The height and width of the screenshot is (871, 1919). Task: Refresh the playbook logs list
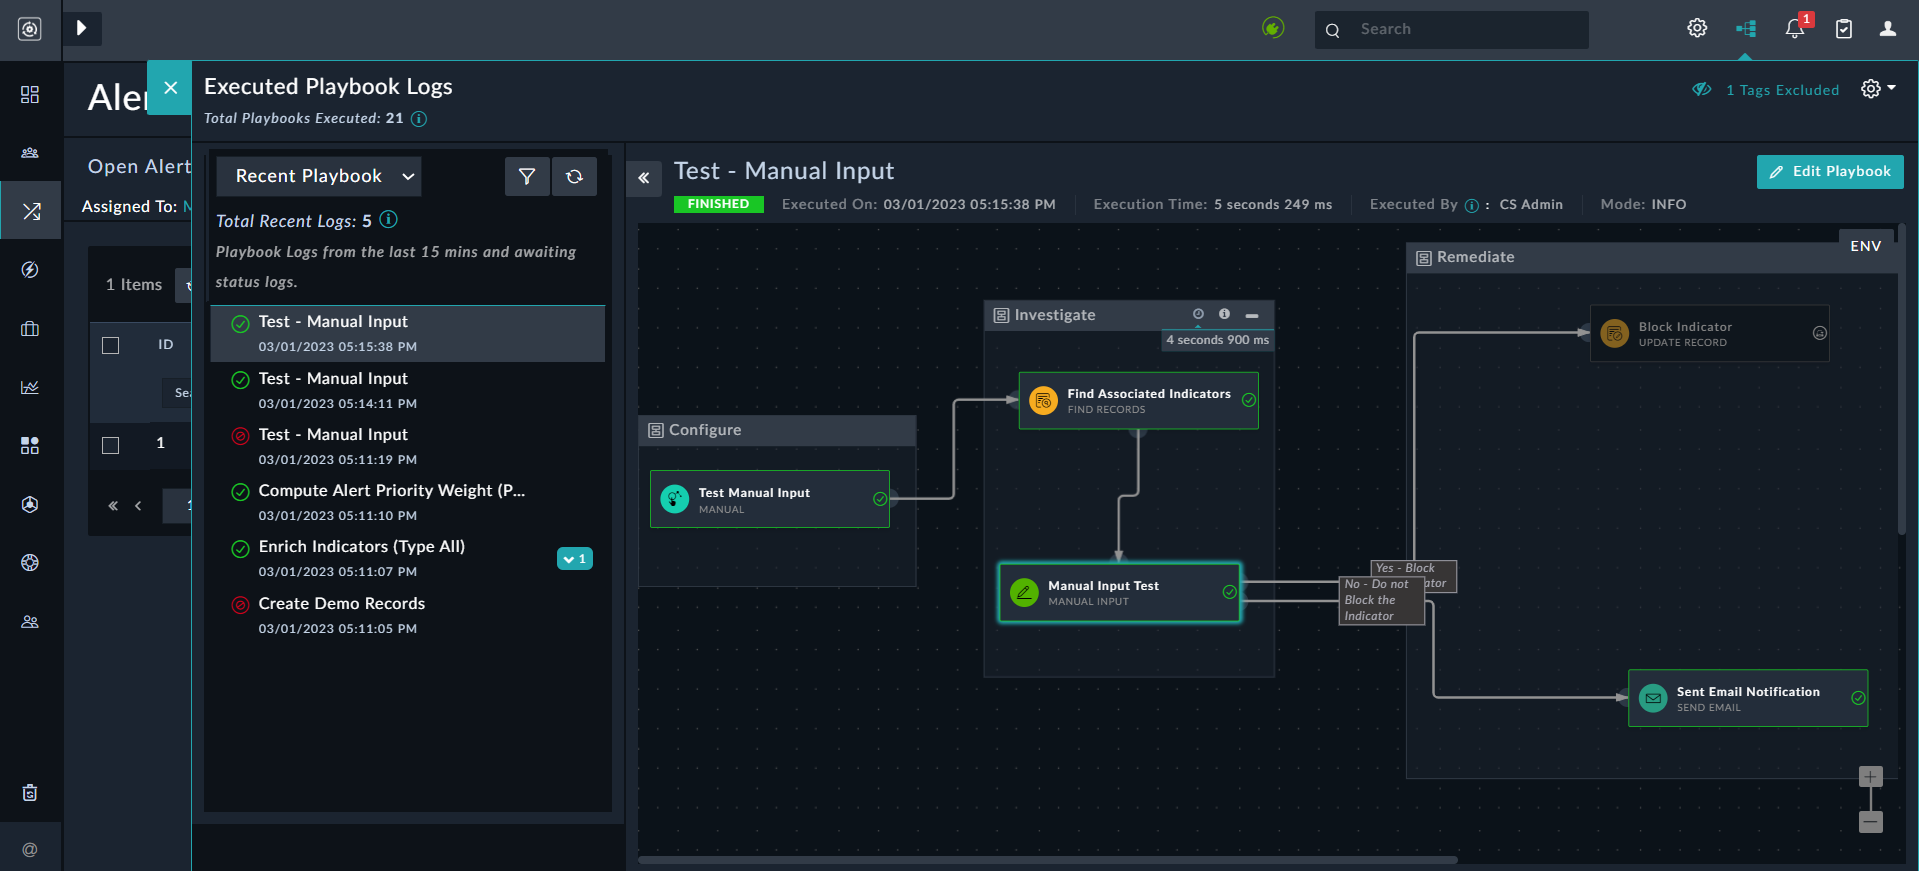(x=574, y=176)
